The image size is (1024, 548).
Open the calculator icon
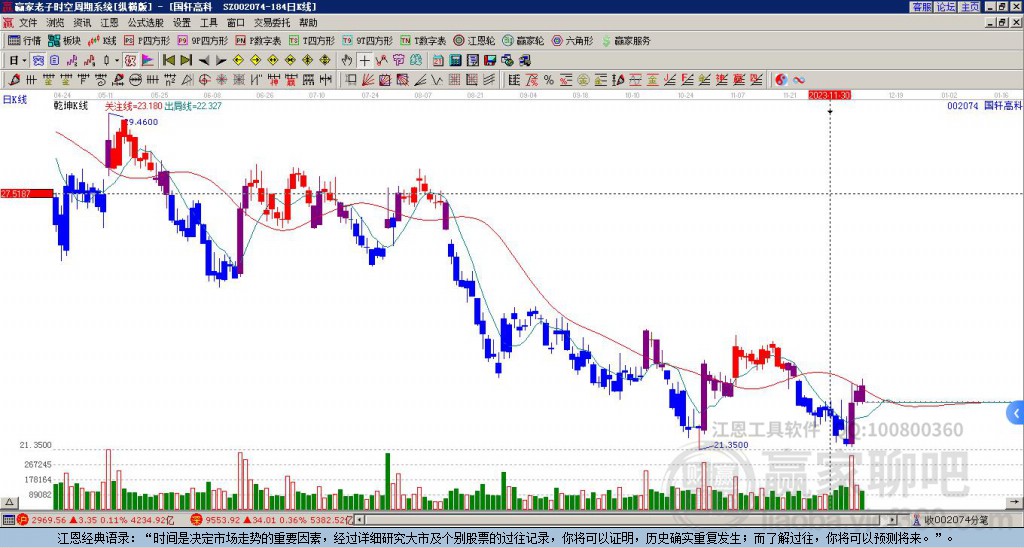click(455, 61)
